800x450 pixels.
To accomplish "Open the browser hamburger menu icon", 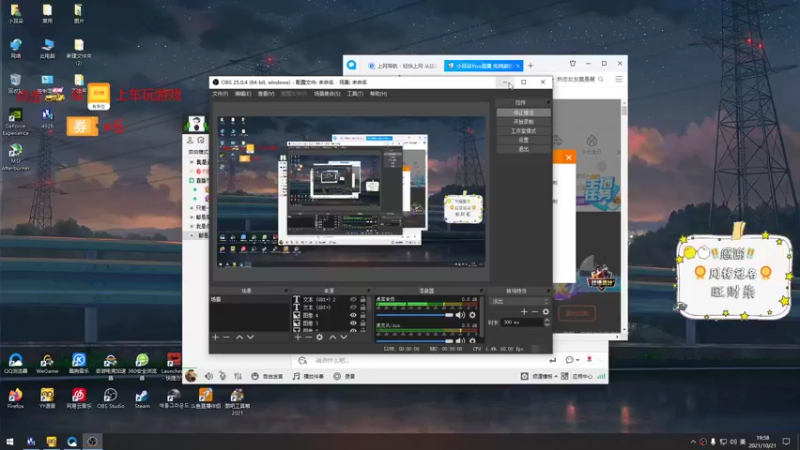I will tap(618, 79).
